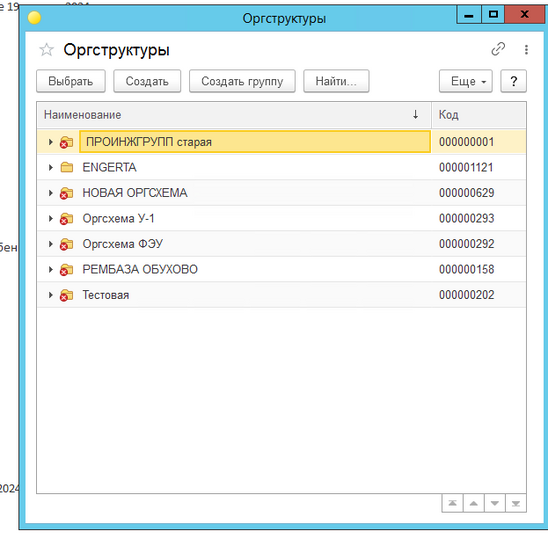Add Оргструктуры to favorites with star icon
548x546 pixels.
tap(46, 50)
